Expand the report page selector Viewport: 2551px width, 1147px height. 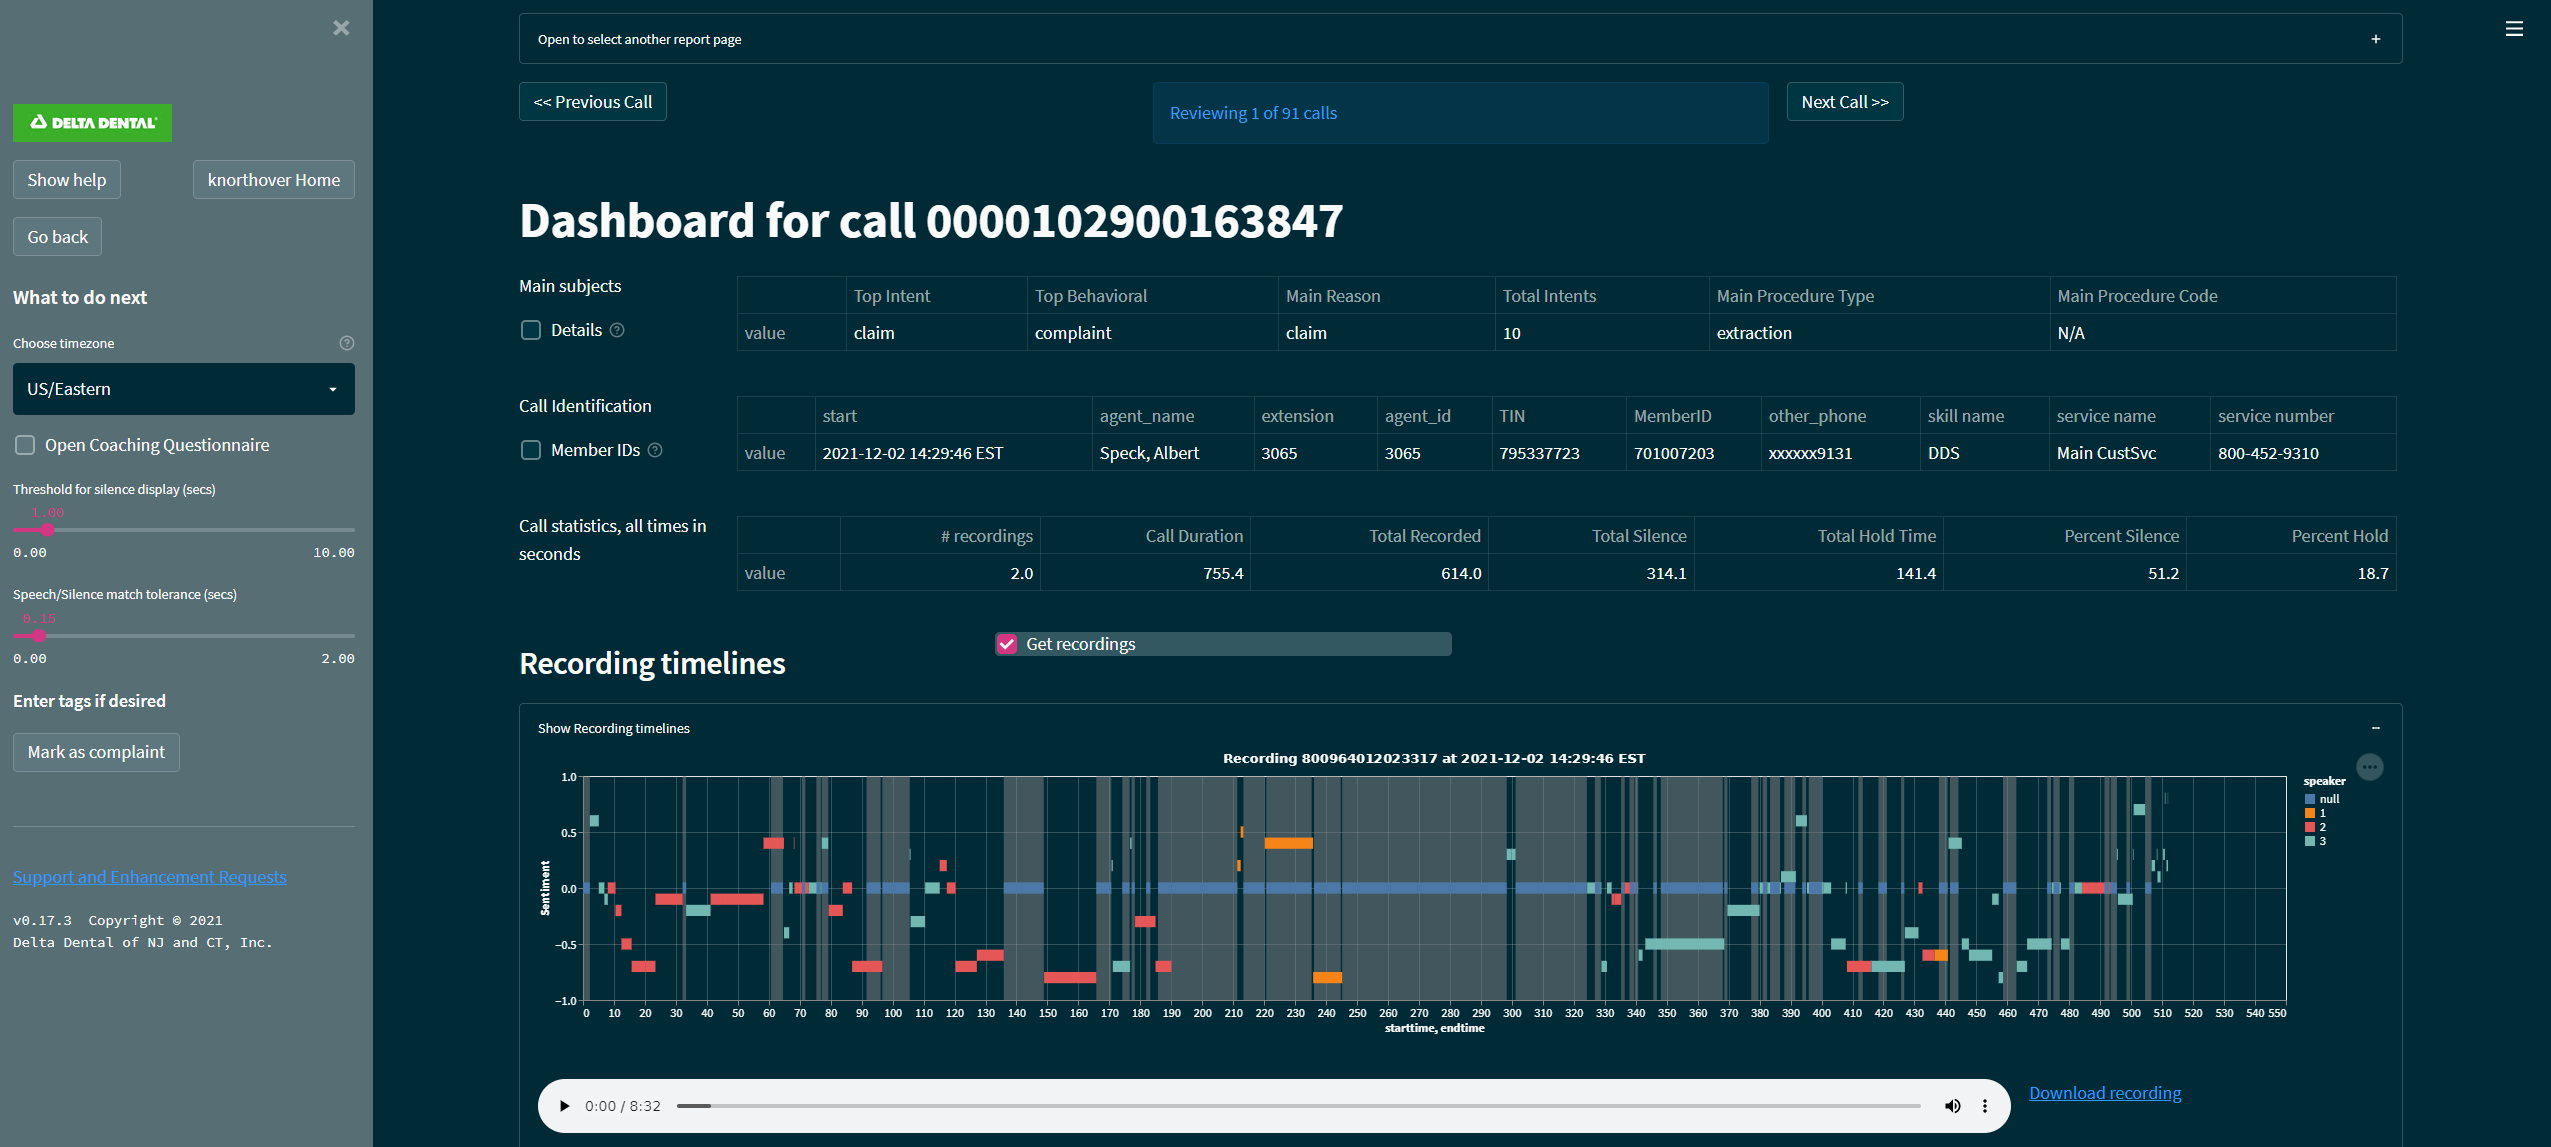(2376, 38)
